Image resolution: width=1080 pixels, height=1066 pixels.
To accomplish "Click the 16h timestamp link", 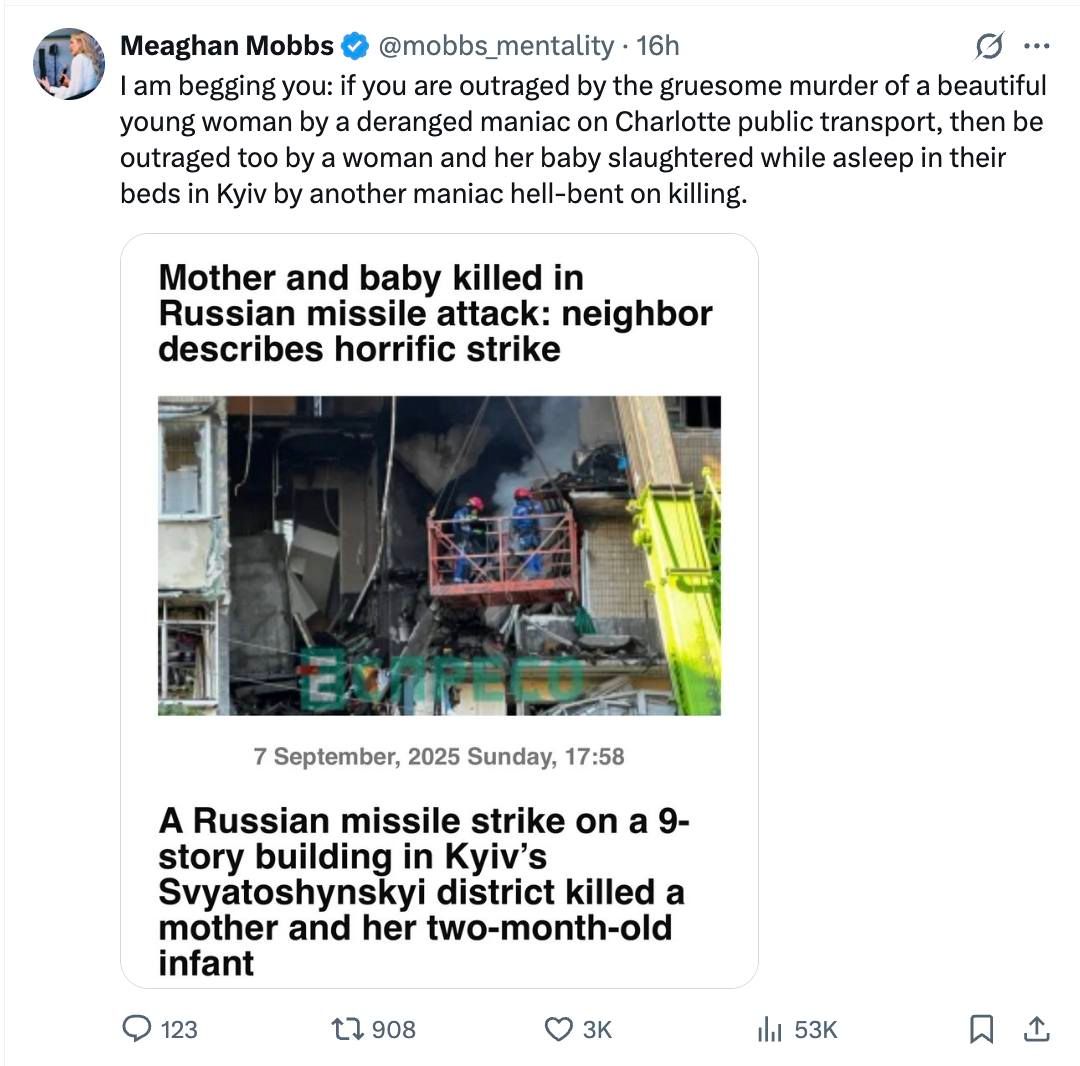I will point(658,46).
